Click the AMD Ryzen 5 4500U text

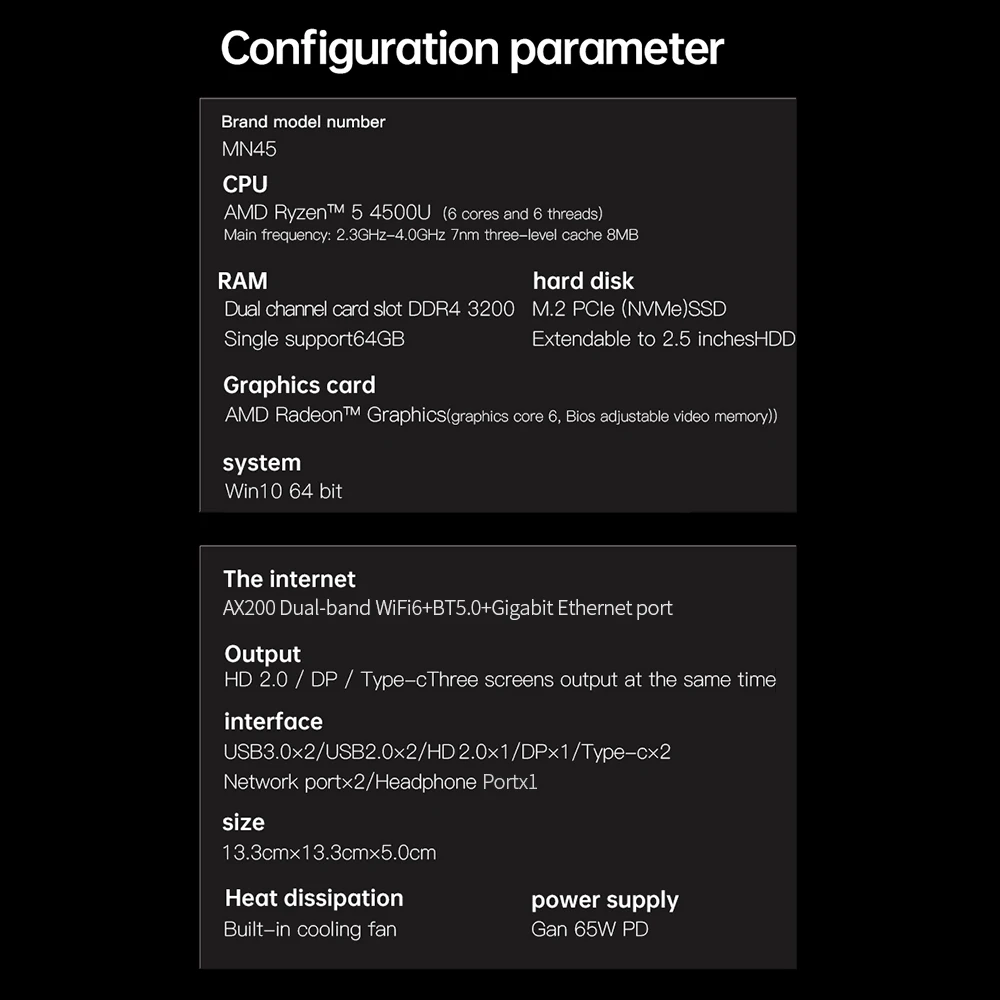(328, 213)
